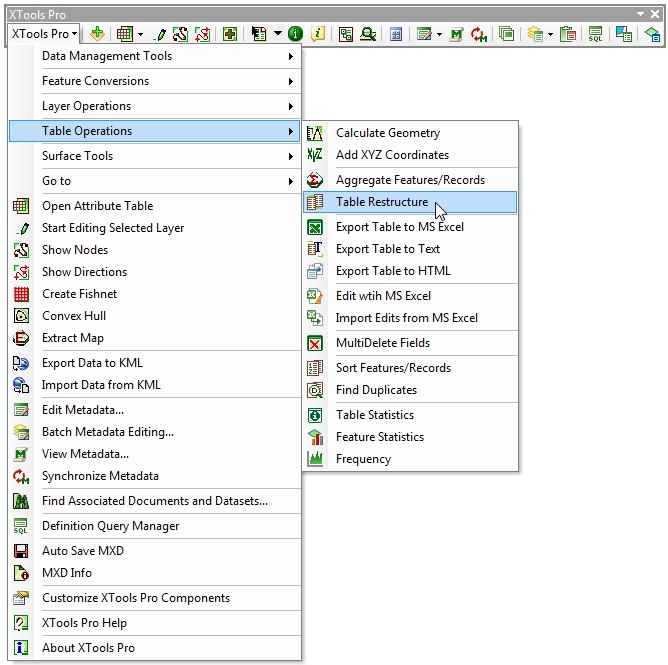Select Aggregate Features/Records
The width and height of the screenshot is (668, 665).
(410, 180)
